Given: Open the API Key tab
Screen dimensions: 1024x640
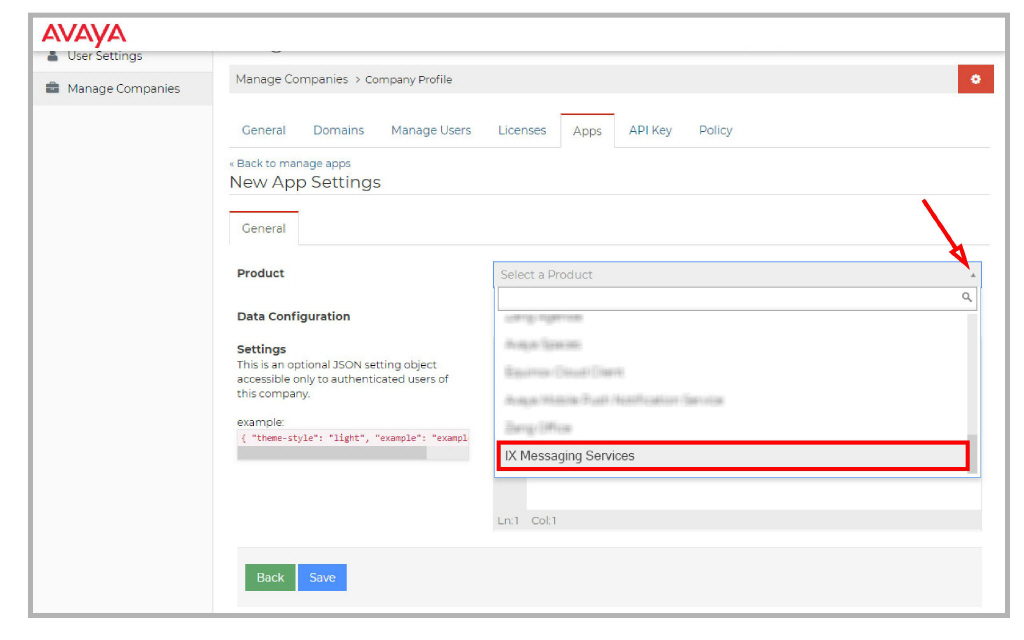Looking at the screenshot, I should 650,130.
